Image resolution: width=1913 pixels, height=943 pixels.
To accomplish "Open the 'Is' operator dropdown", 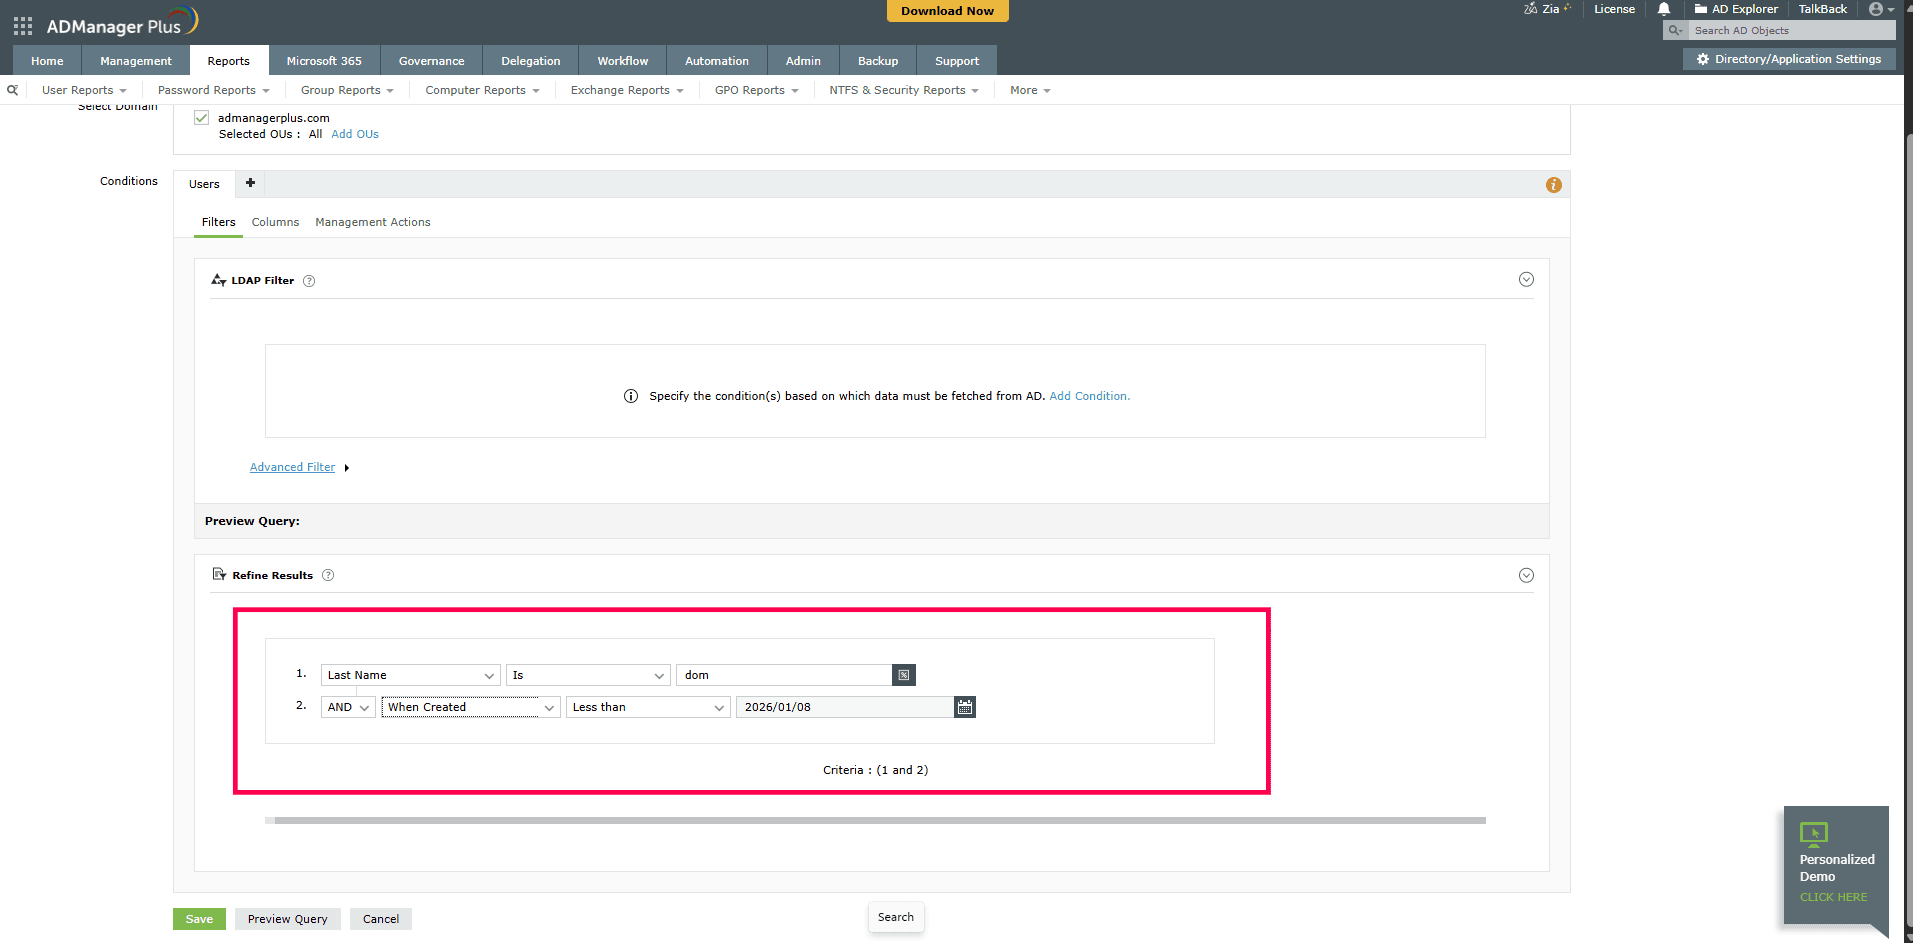I will (x=588, y=675).
